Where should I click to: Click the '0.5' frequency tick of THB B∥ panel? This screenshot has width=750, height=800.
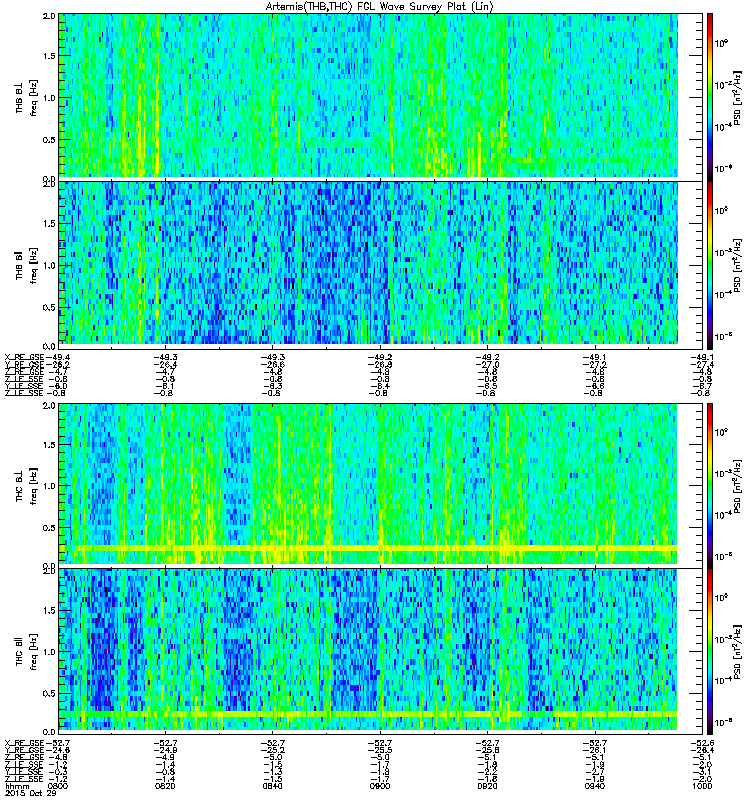[49, 307]
